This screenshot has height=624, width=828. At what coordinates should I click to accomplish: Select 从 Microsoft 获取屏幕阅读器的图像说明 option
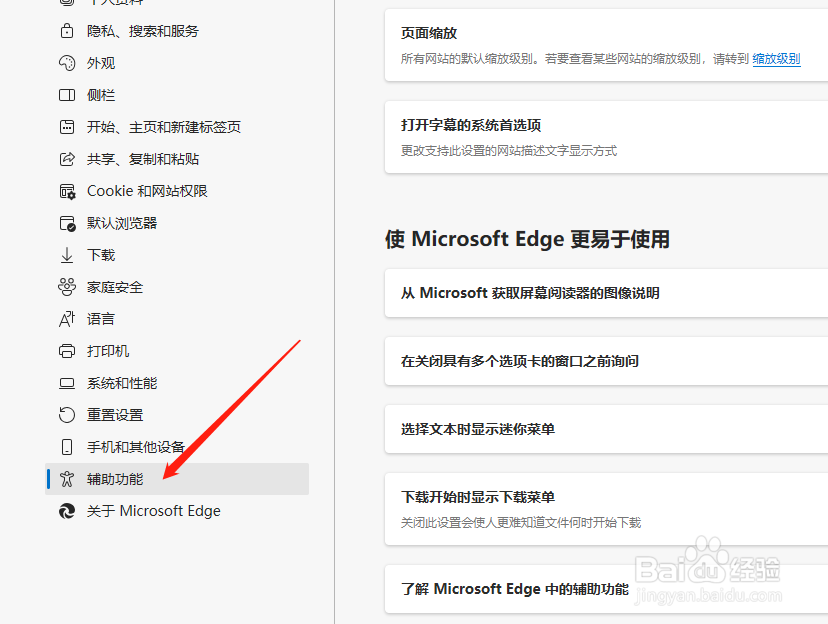pyautogui.click(x=606, y=293)
